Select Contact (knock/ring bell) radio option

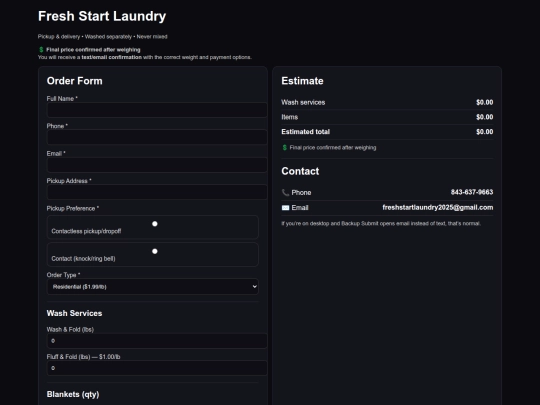click(155, 251)
